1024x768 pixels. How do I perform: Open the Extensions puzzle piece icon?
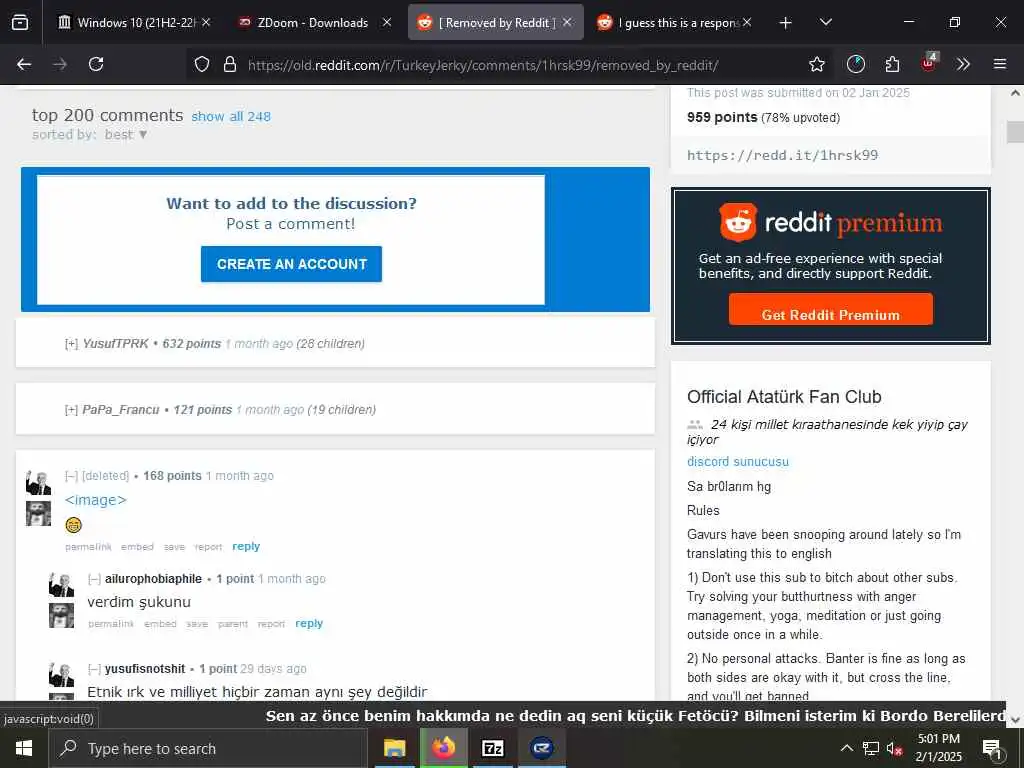point(892,64)
